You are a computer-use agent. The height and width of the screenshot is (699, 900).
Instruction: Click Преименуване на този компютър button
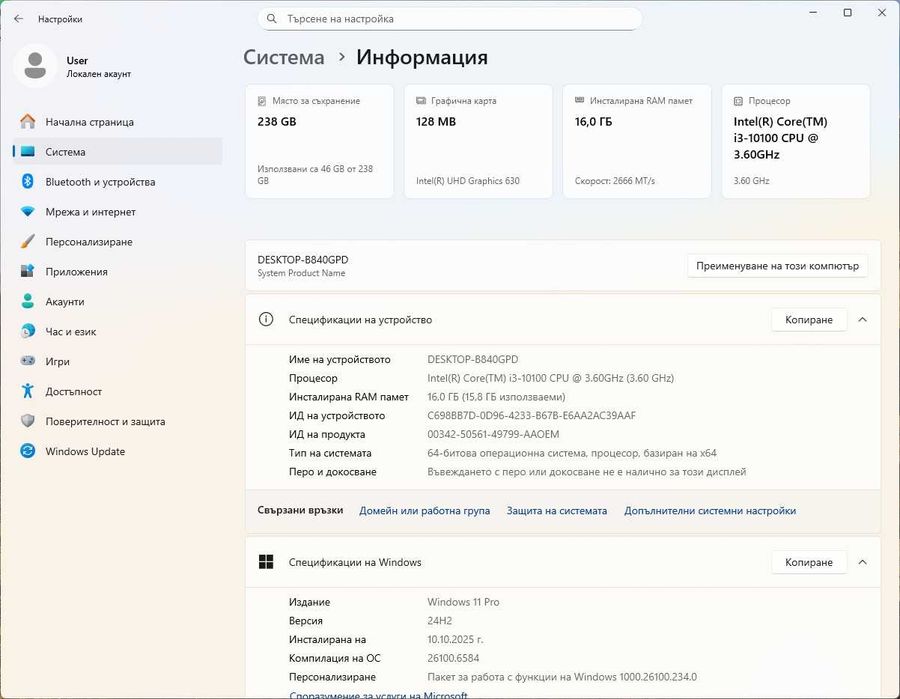[777, 266]
